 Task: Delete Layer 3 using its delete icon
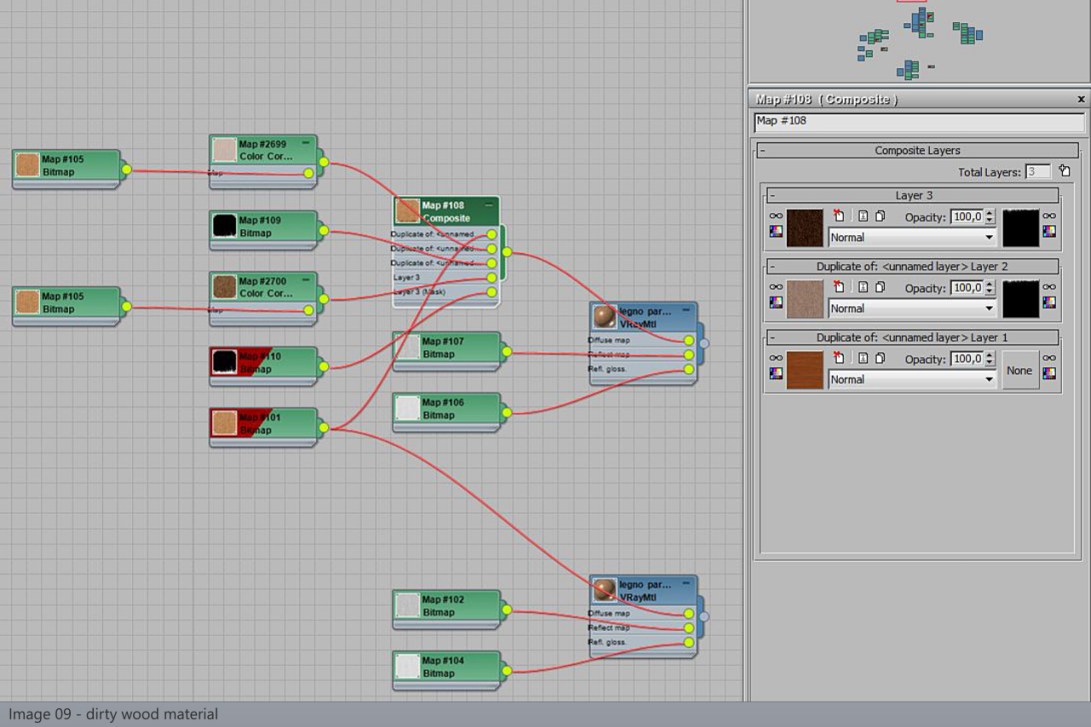(x=839, y=216)
